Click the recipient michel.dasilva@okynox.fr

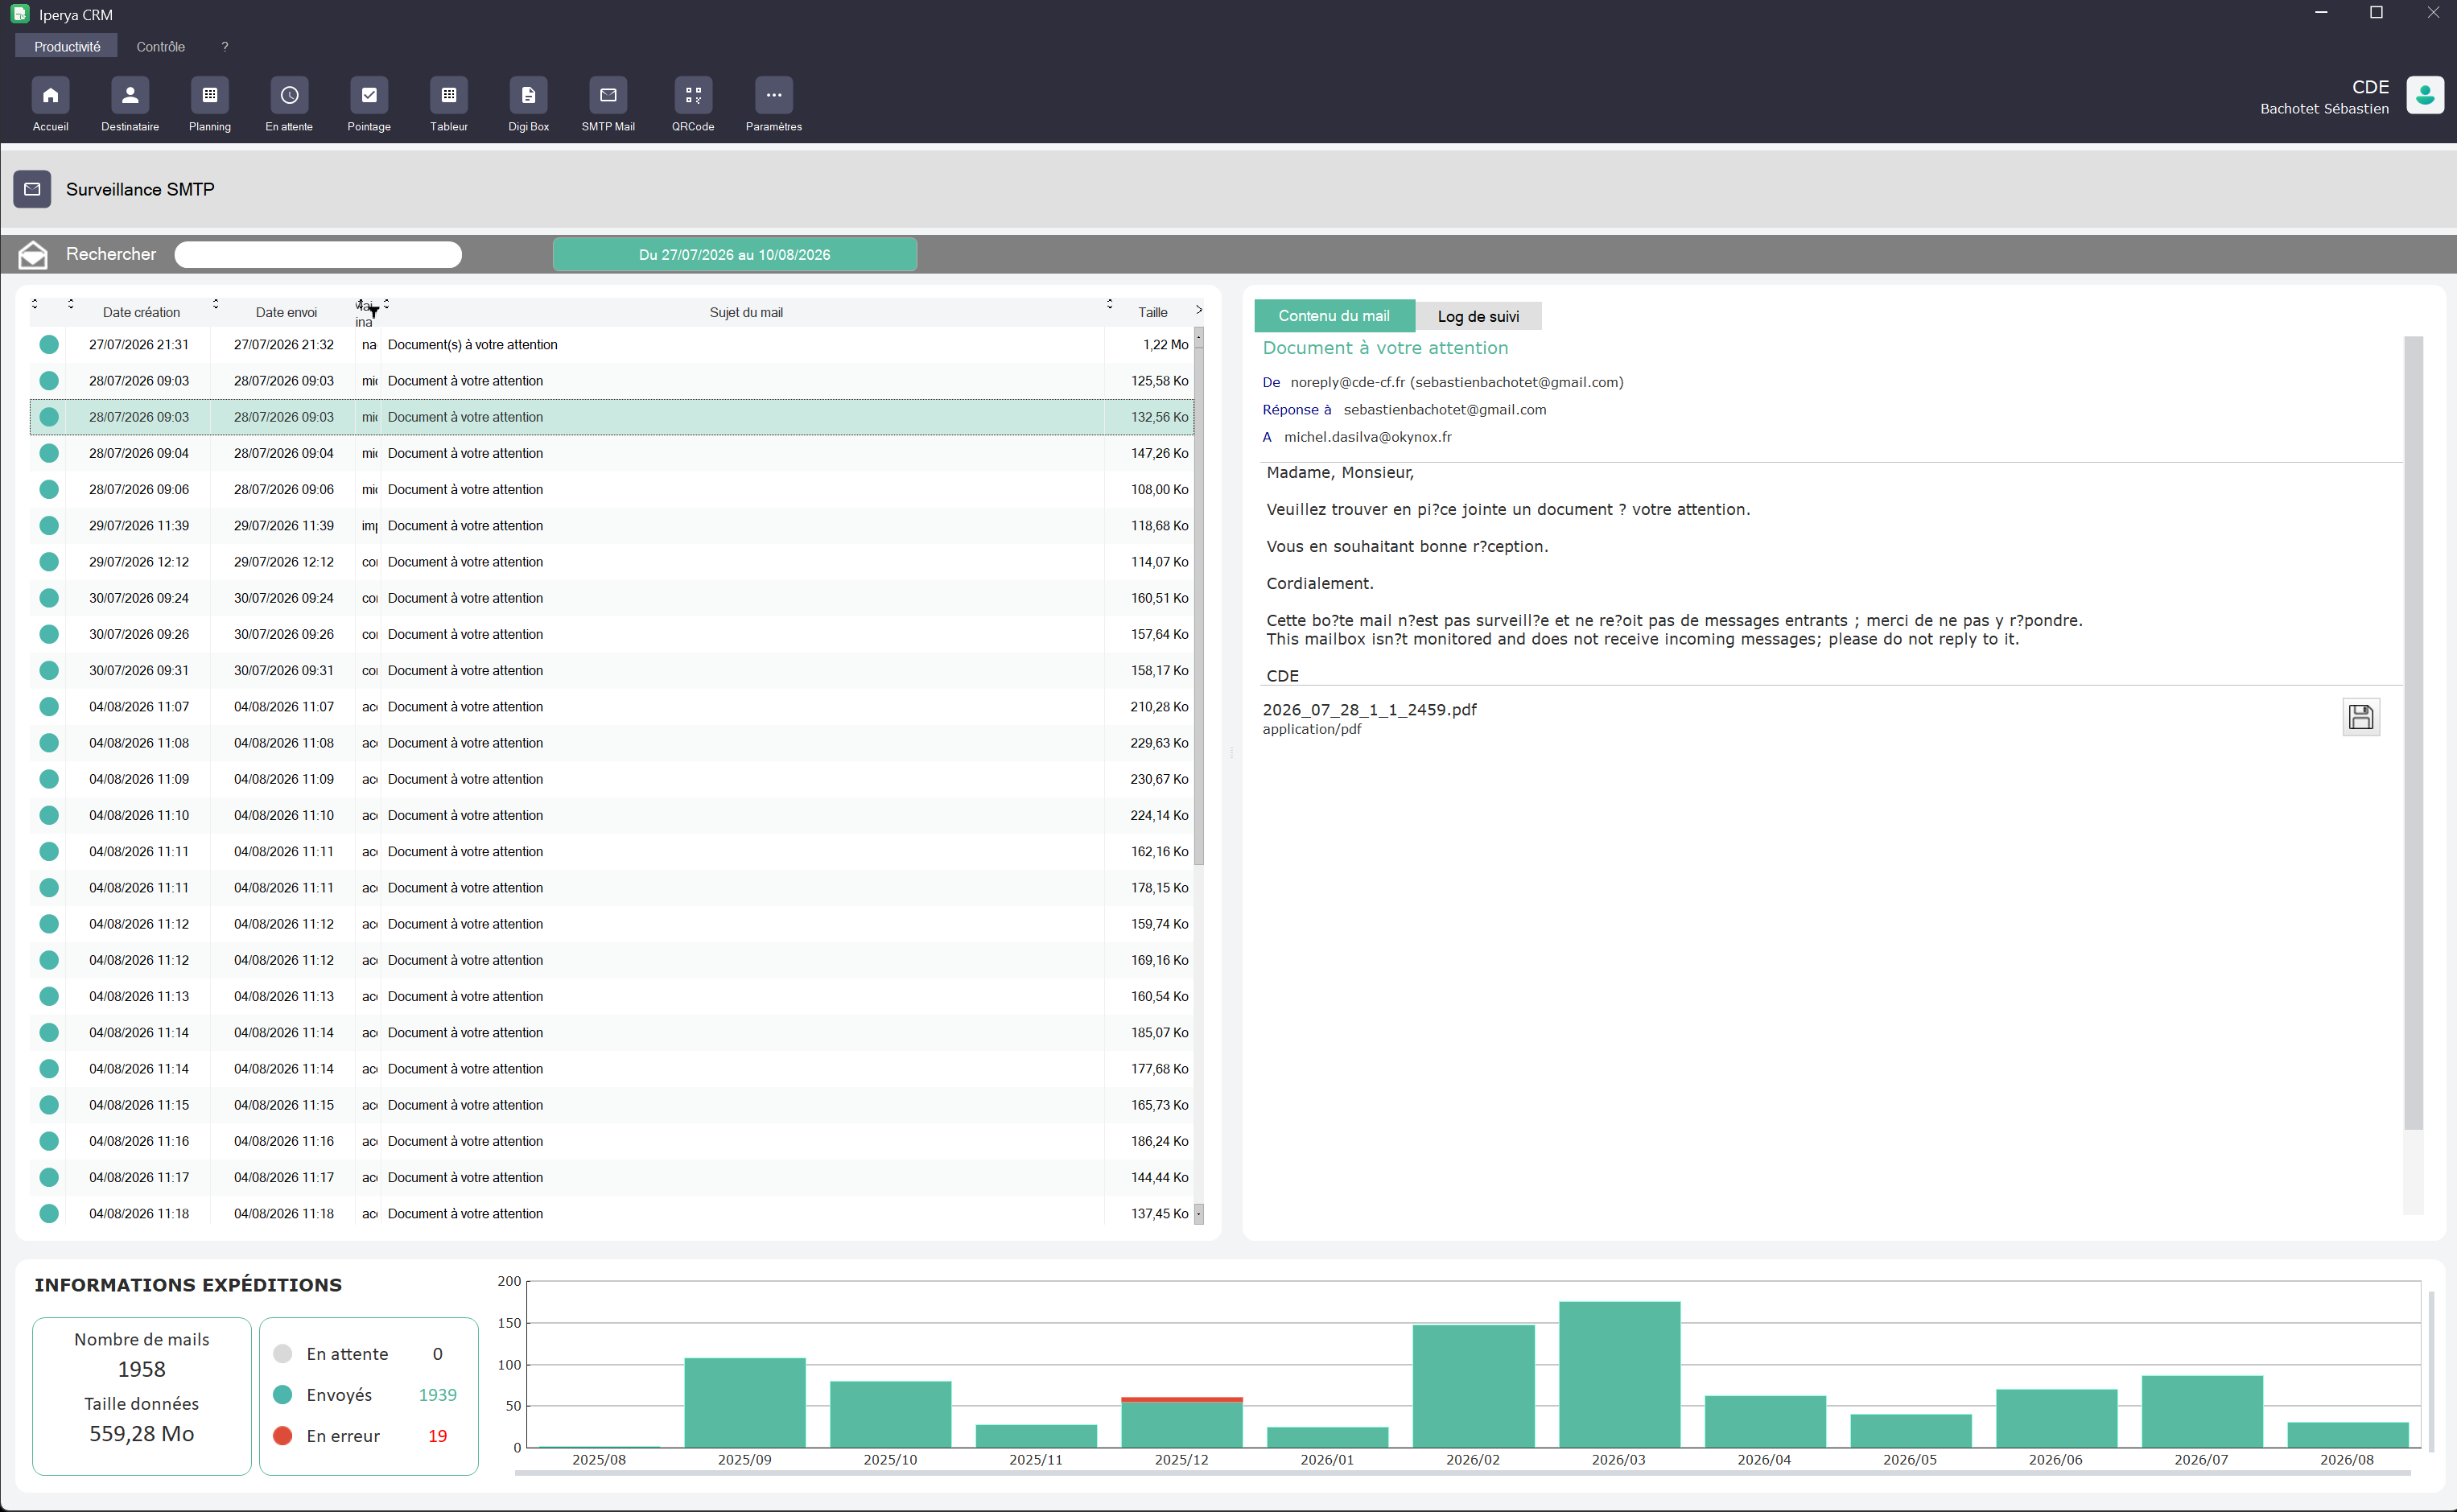point(1367,437)
